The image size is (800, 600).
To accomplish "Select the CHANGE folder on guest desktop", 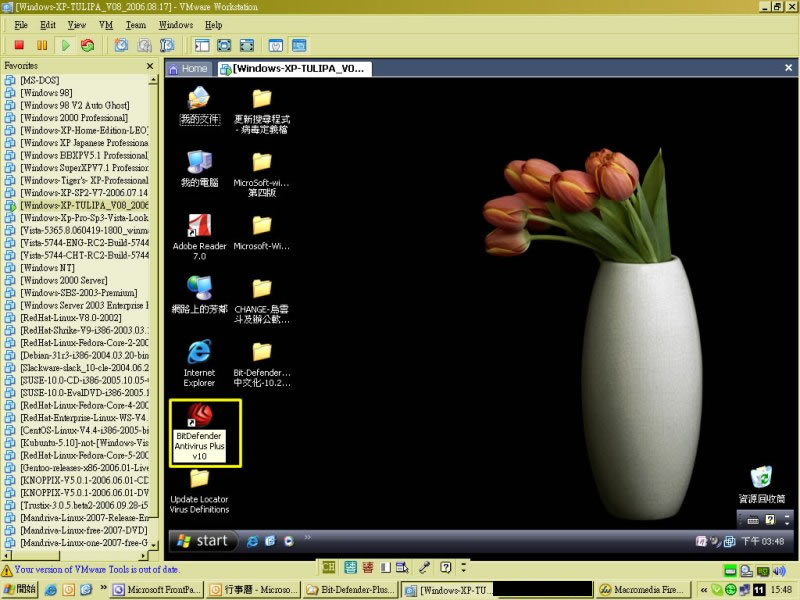I will pyautogui.click(x=262, y=302).
